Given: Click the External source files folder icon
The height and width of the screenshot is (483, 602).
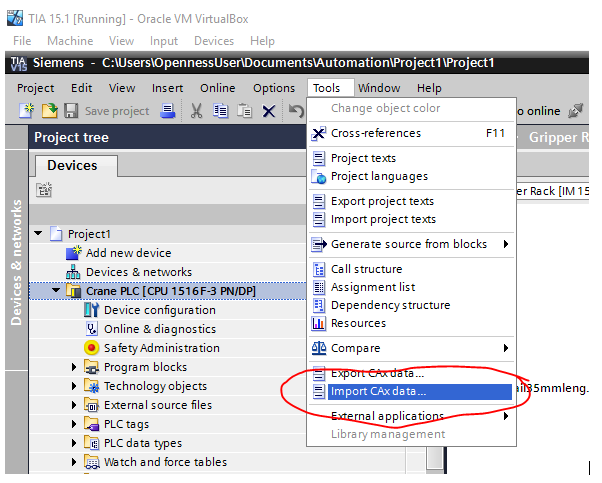Looking at the screenshot, I should [x=91, y=405].
